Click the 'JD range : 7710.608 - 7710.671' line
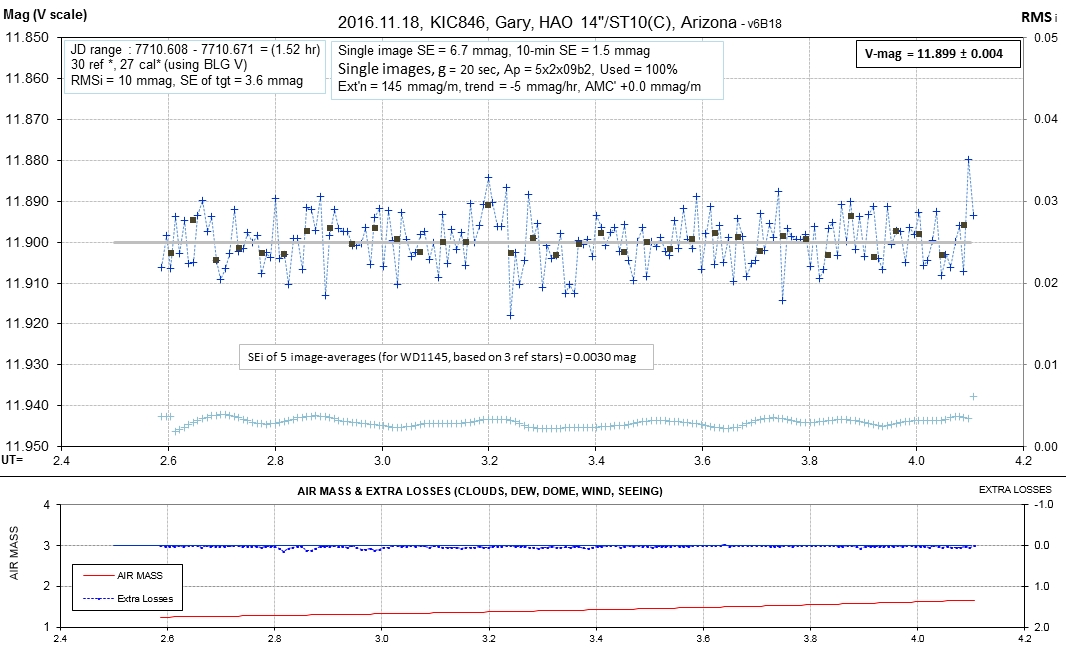 (195, 50)
